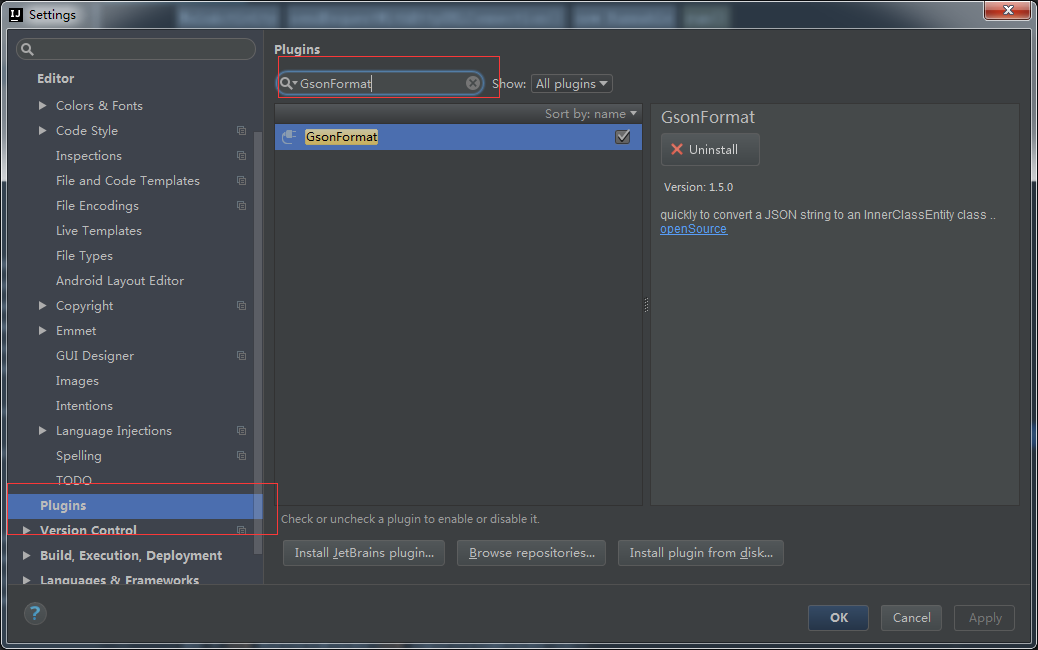Viewport: 1038px width, 650px height.
Task: Disable the GsonFormat plugin checkbox
Action: pos(622,137)
